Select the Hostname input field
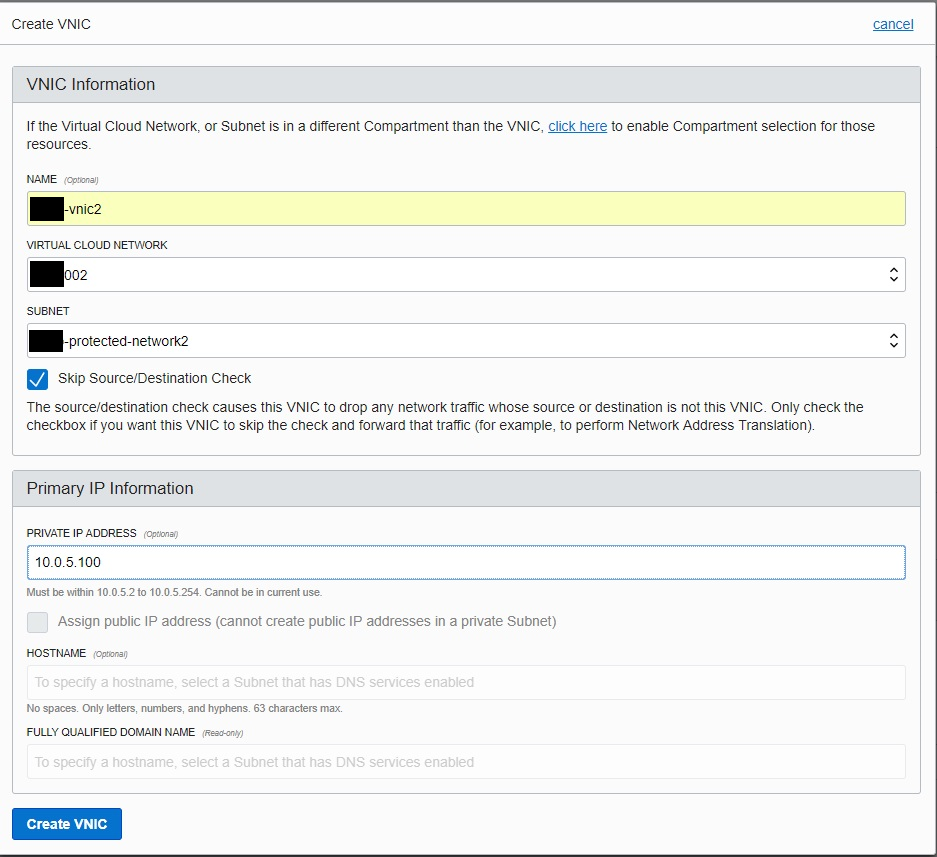Image resolution: width=937 pixels, height=857 pixels. (x=466, y=682)
